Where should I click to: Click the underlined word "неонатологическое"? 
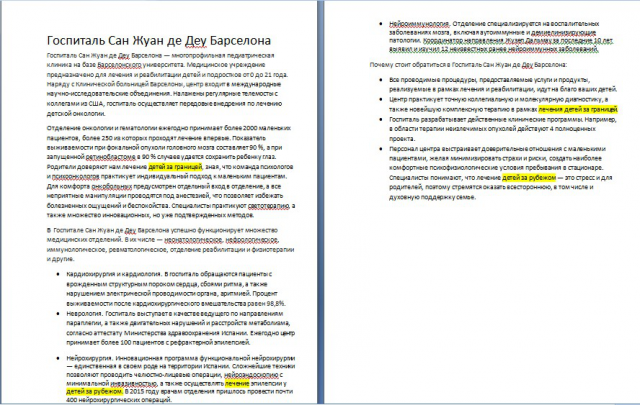coord(193,240)
